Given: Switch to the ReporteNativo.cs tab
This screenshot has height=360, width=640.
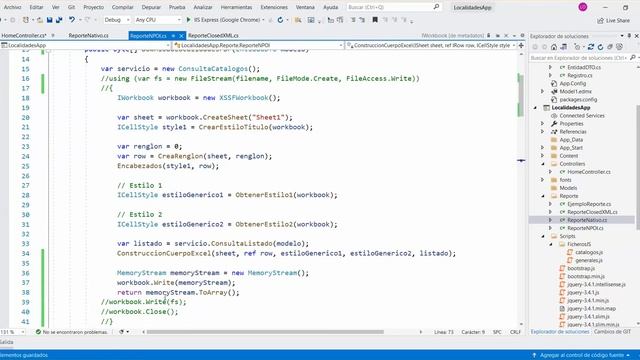Looking at the screenshot, I should coord(89,36).
